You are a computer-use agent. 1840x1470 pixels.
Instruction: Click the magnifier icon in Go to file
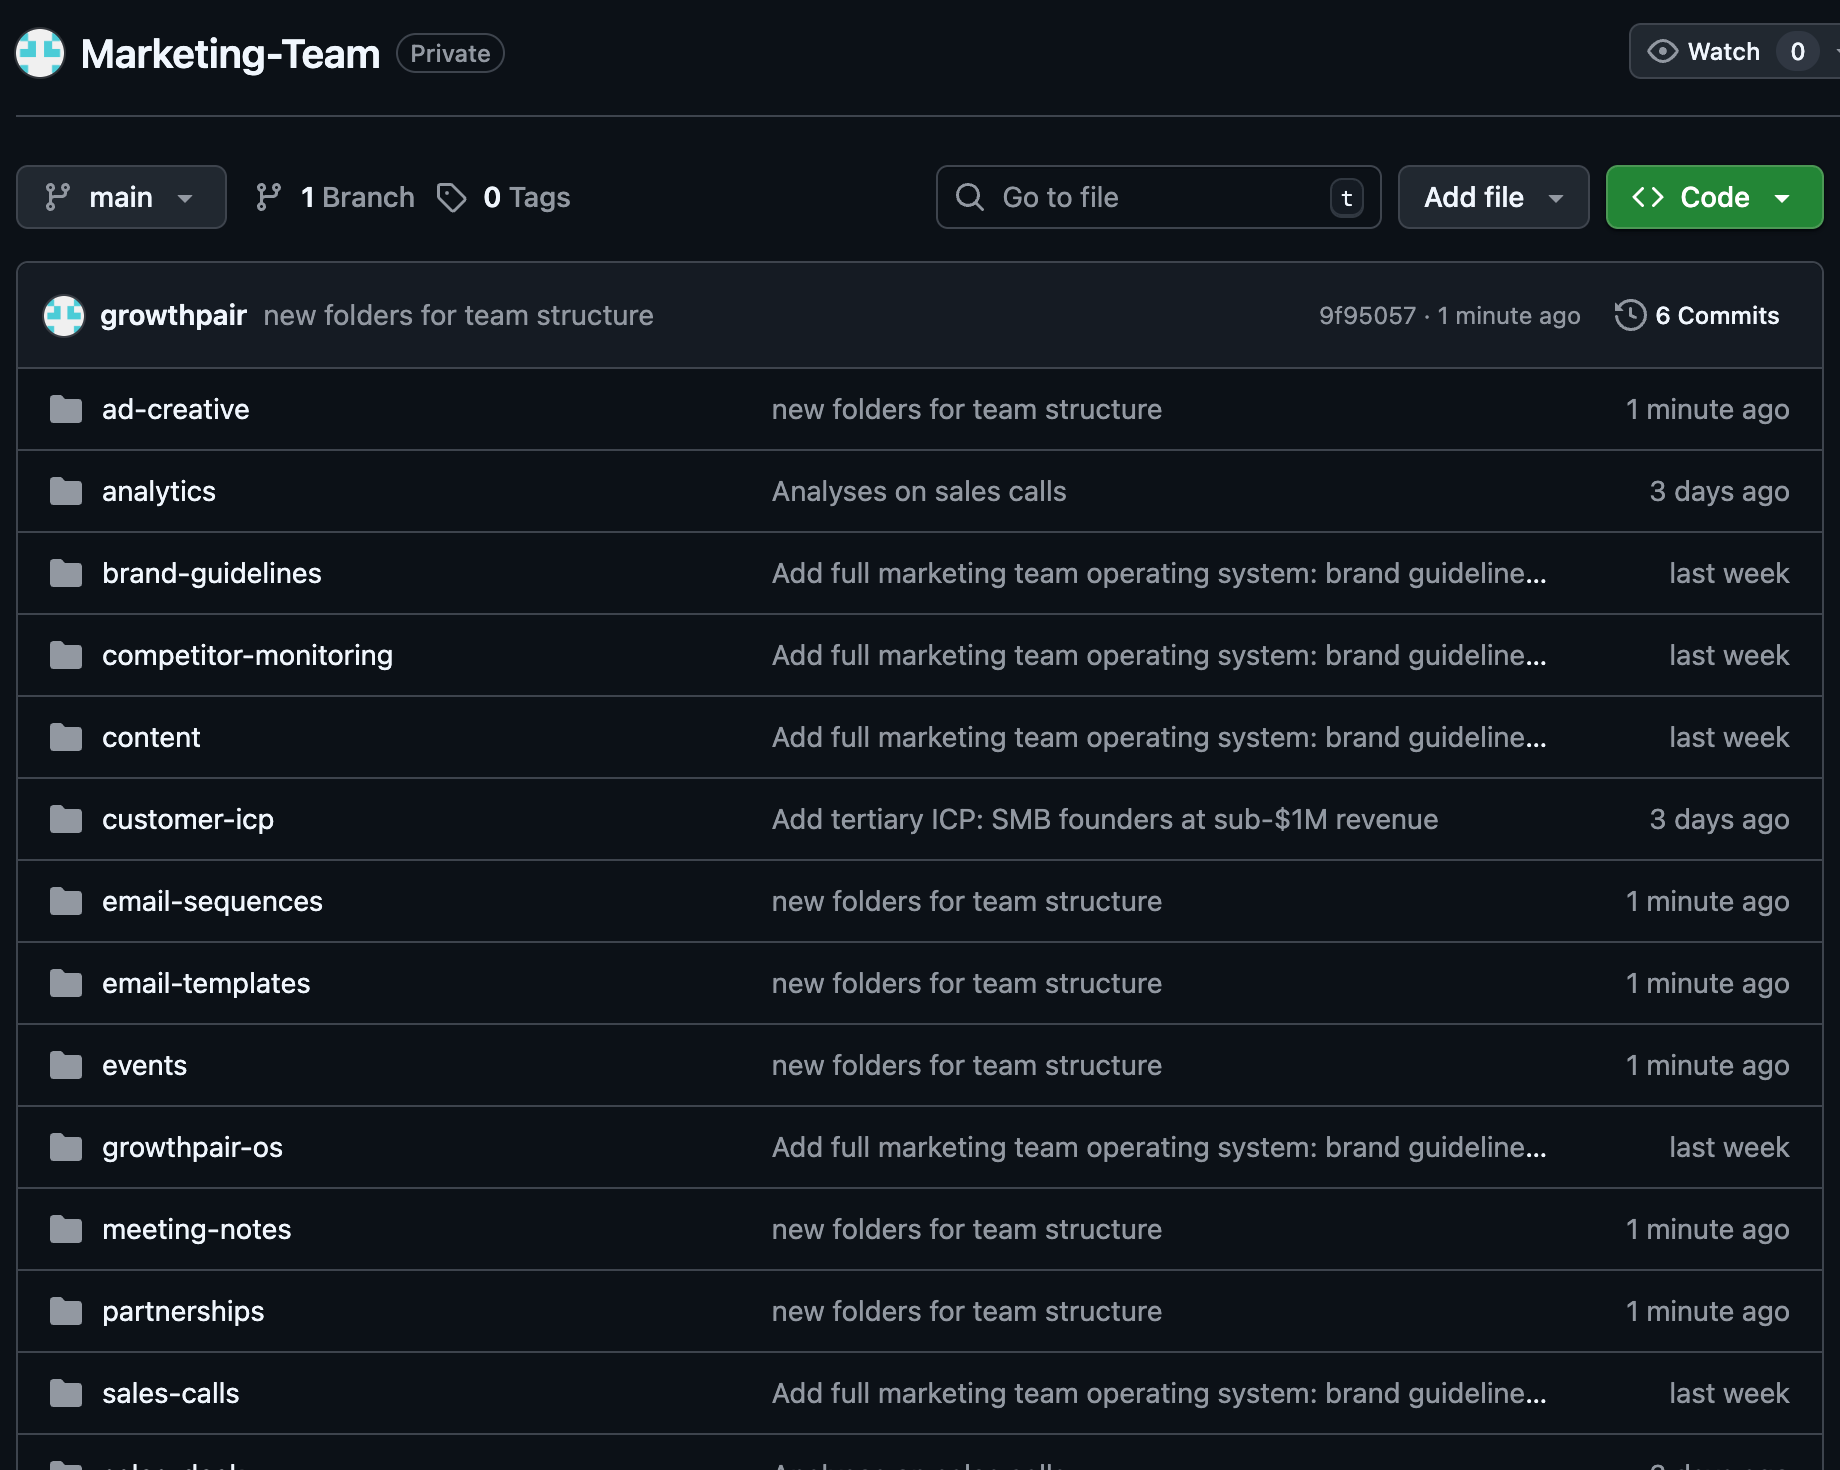point(969,197)
